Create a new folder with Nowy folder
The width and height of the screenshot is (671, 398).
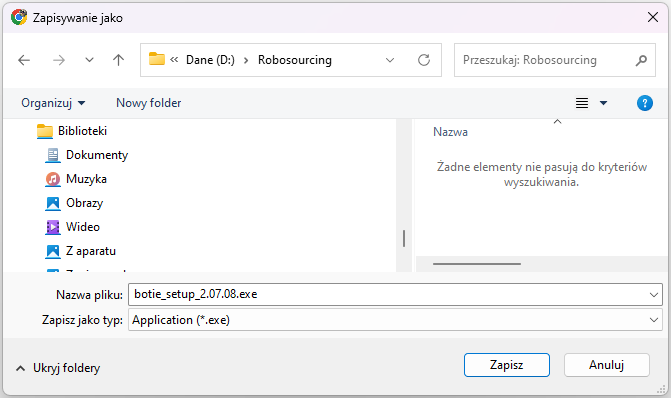(148, 103)
